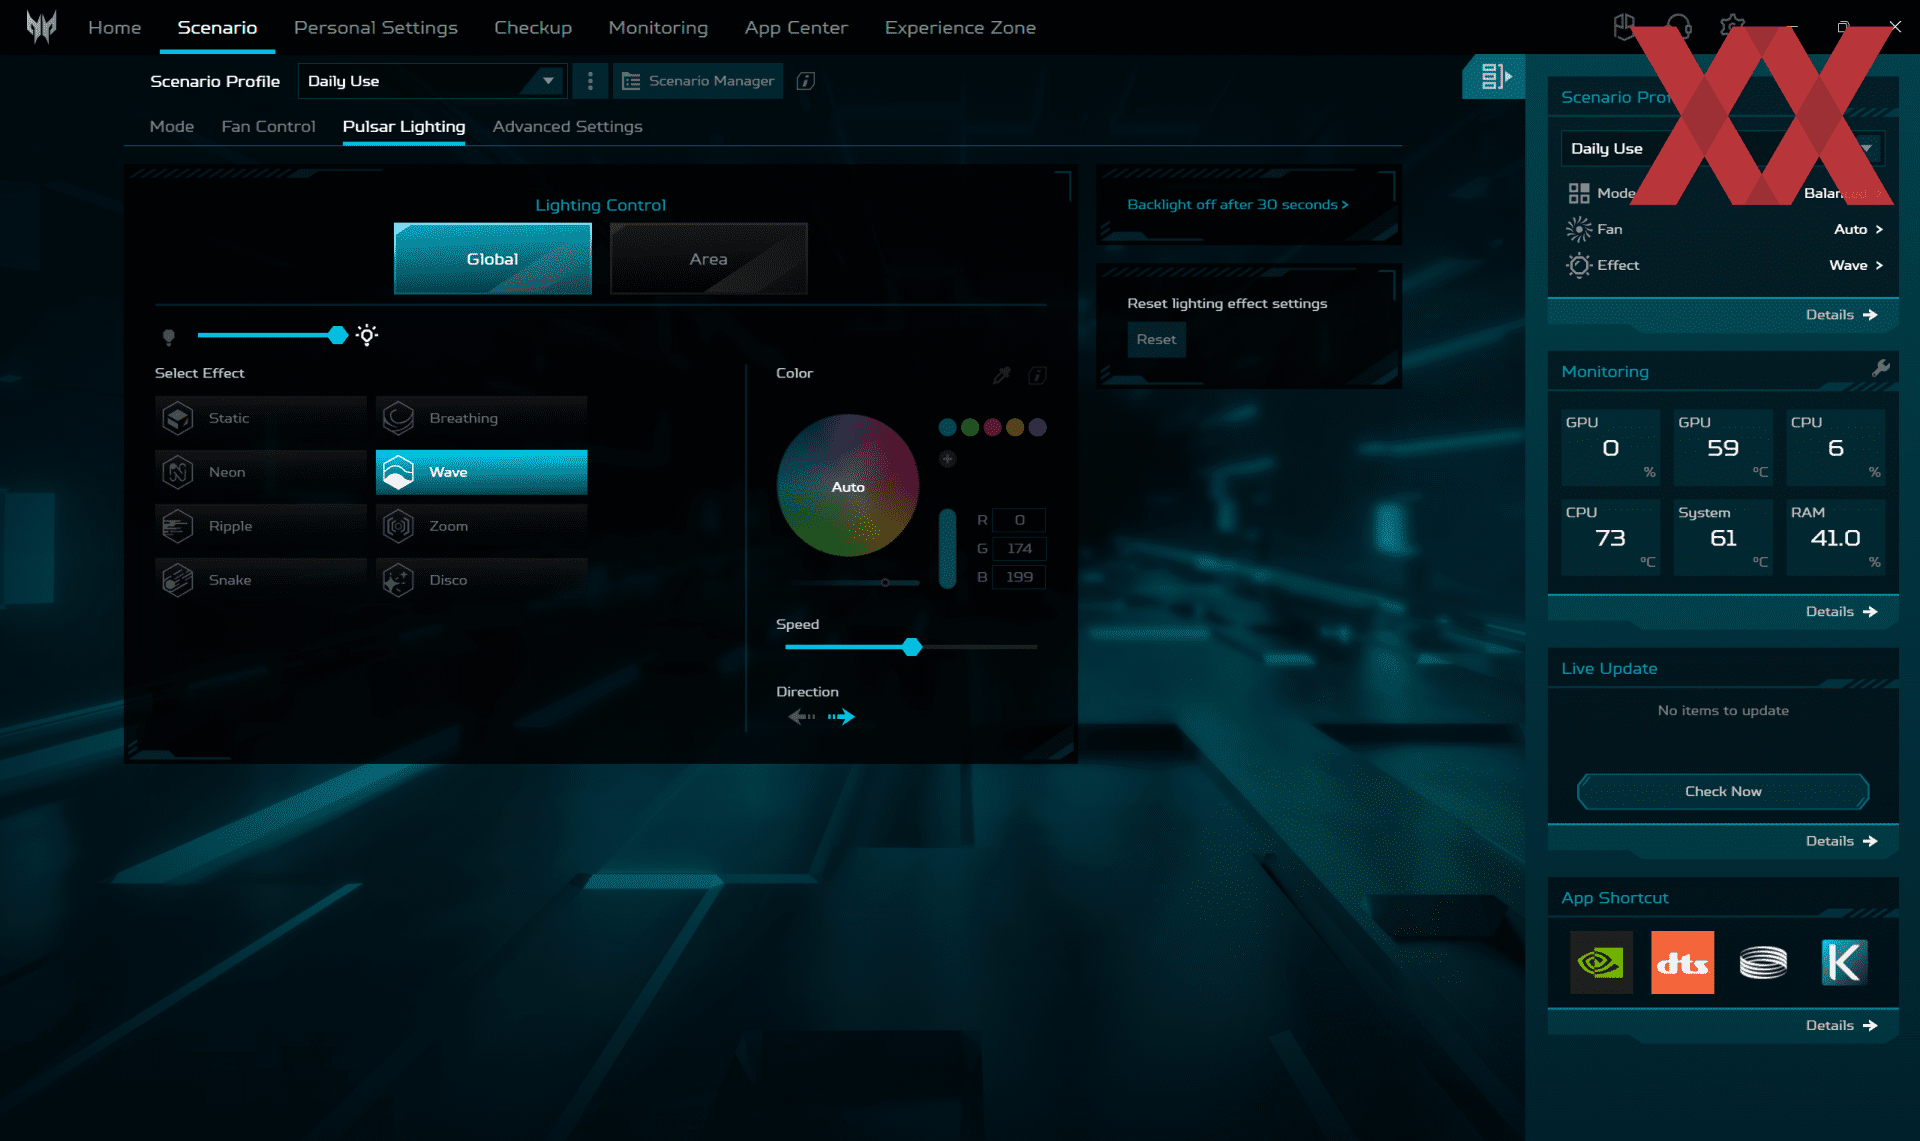Click the Predator logo icon
Viewport: 1920px width, 1141px height.
click(x=41, y=27)
